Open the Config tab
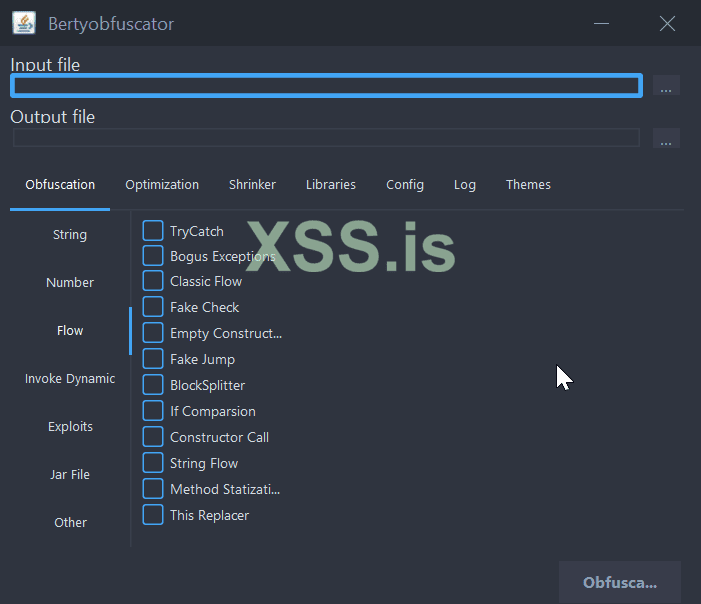Viewport: 701px width, 604px height. (x=405, y=185)
